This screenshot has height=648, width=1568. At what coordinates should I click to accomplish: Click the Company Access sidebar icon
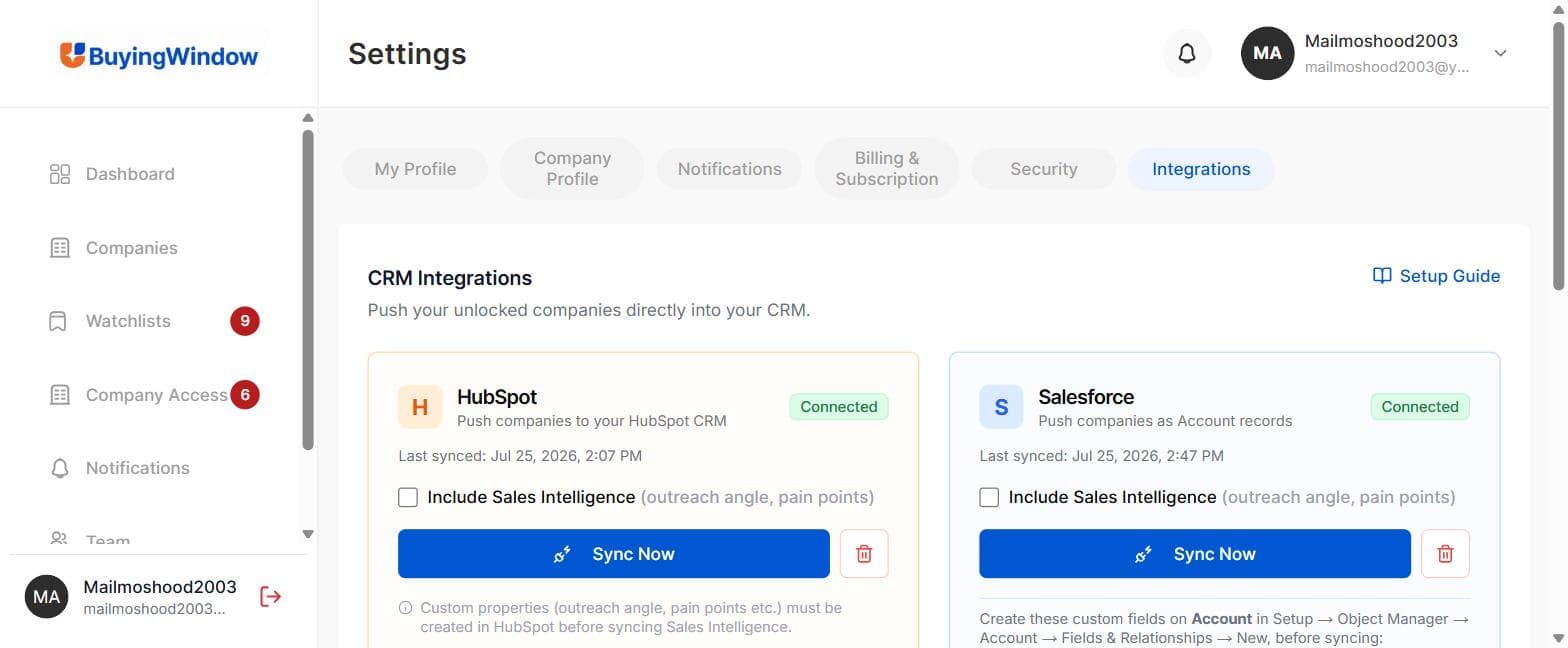coord(60,395)
